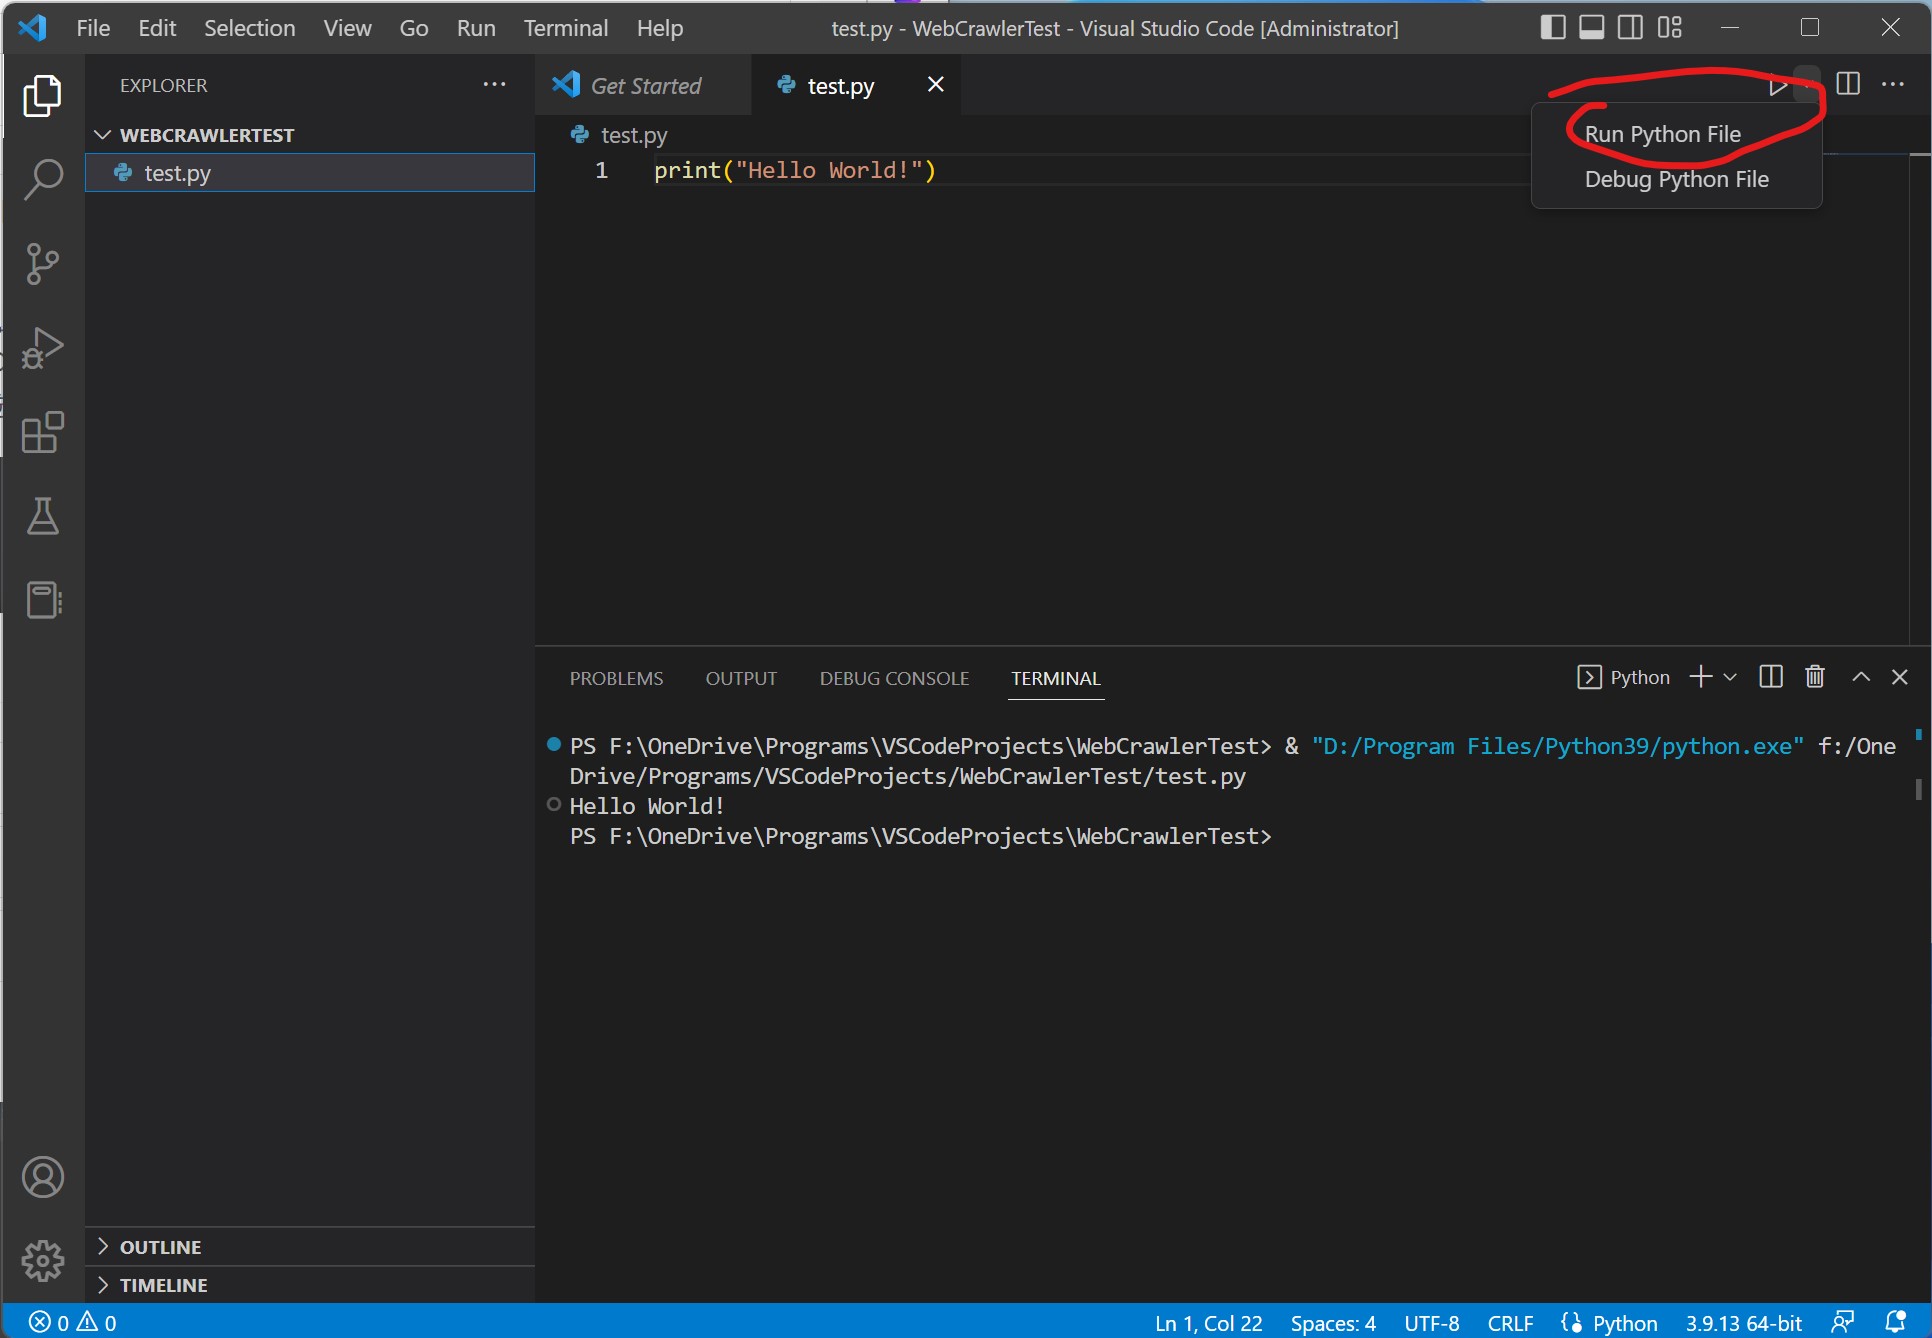
Task: Open the Testing flask view
Action: click(42, 516)
